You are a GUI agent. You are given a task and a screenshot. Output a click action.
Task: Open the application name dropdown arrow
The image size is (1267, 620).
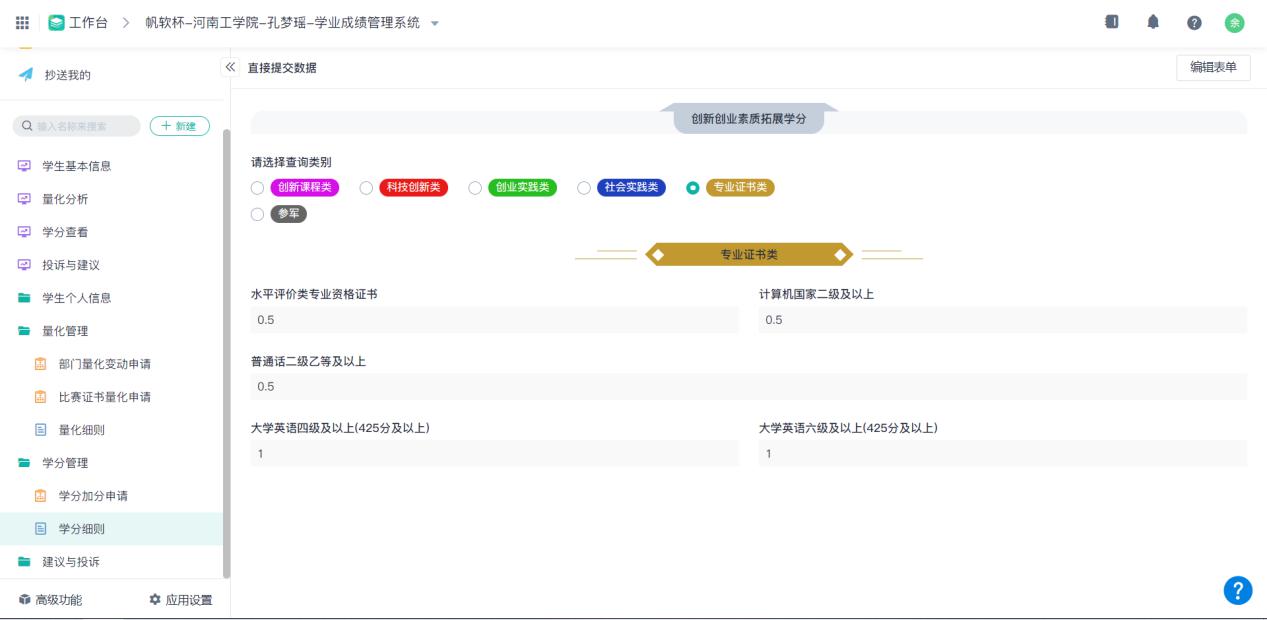pyautogui.click(x=434, y=23)
